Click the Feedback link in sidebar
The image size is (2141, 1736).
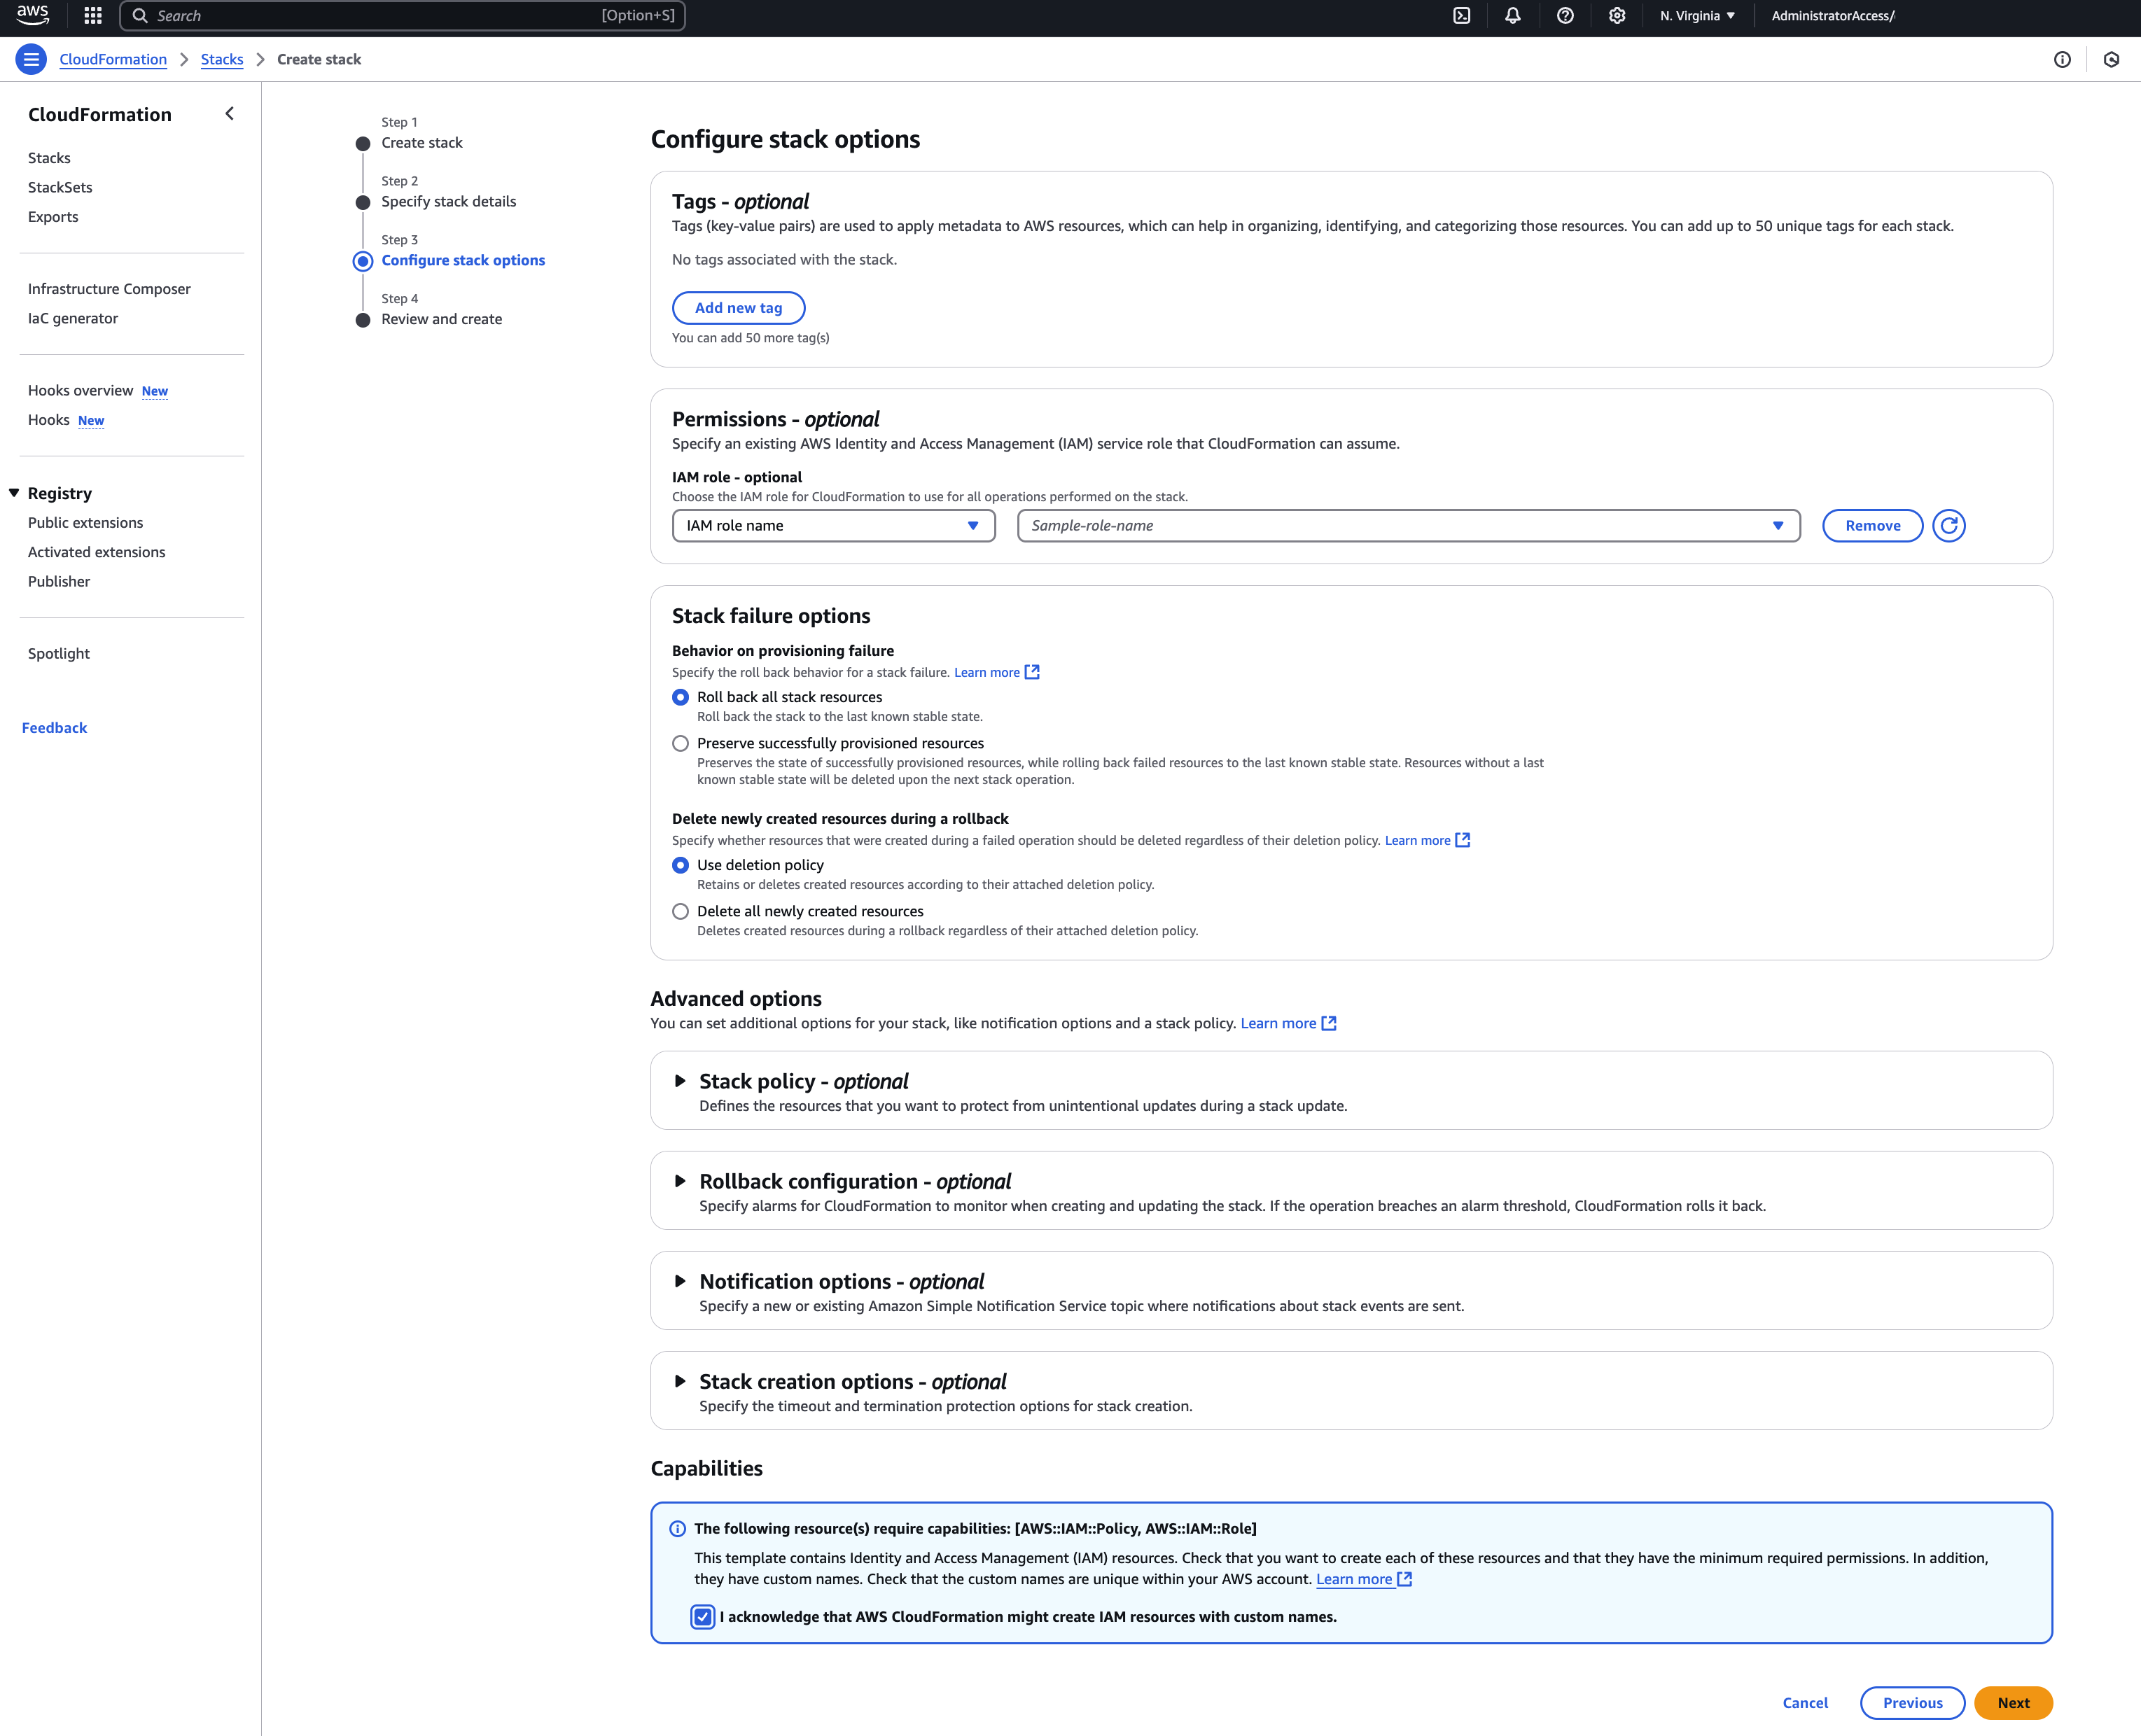click(54, 727)
